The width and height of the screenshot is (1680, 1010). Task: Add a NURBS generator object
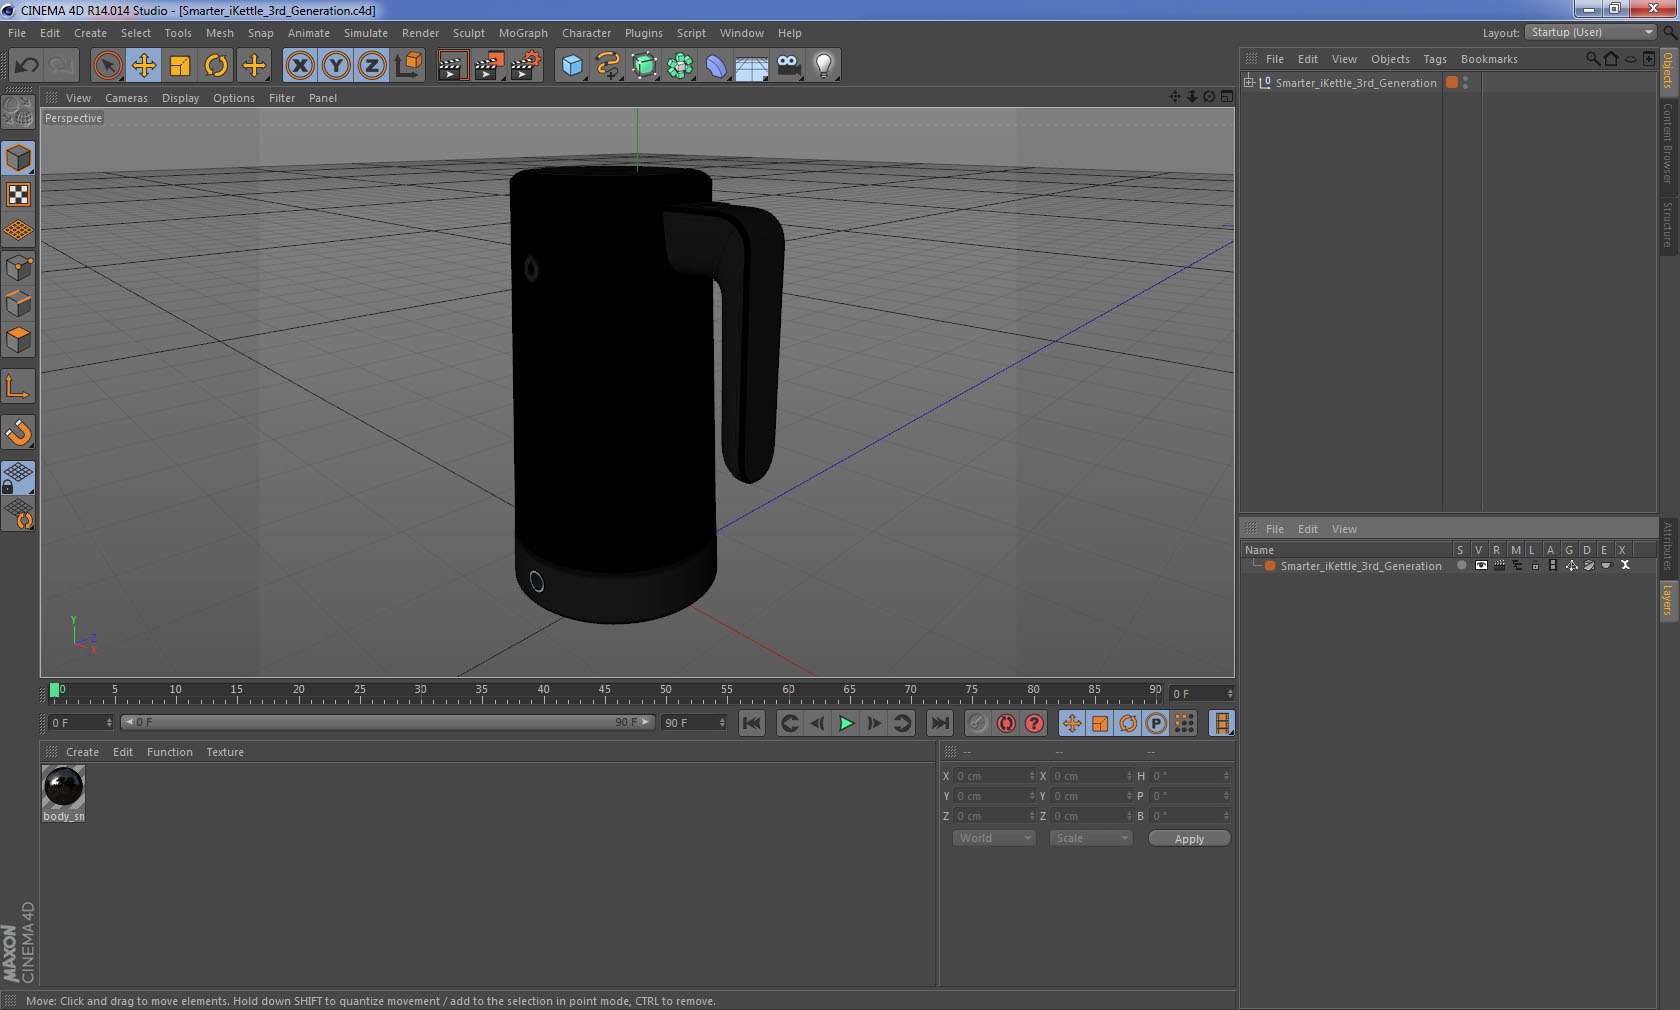click(x=644, y=66)
